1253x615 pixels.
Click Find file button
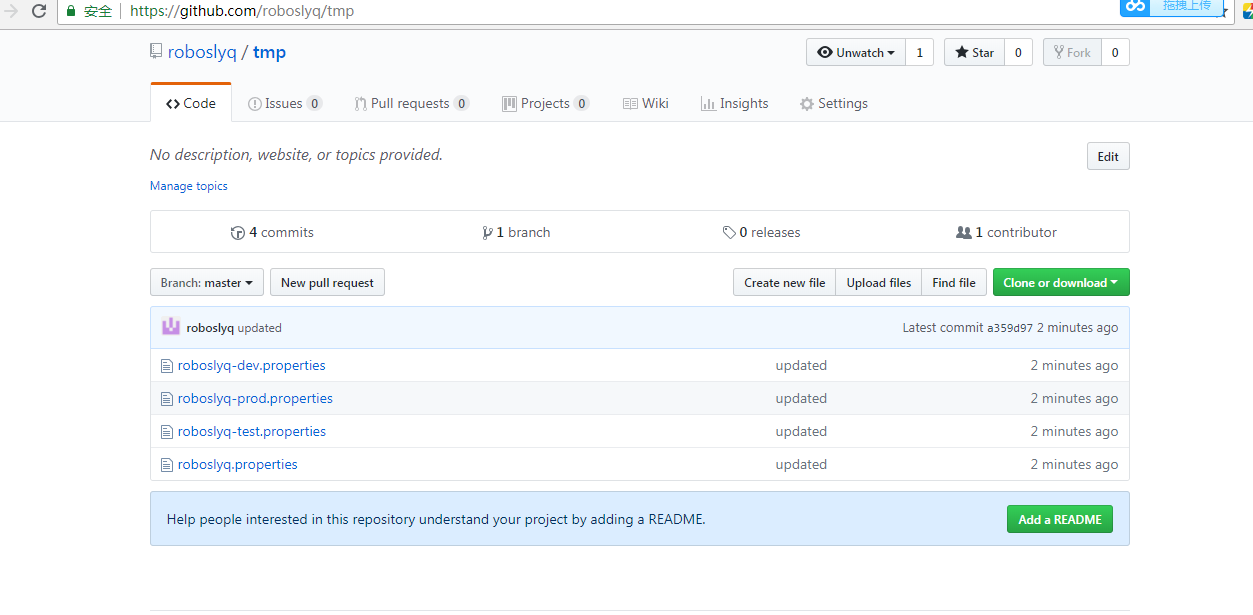click(x=954, y=283)
